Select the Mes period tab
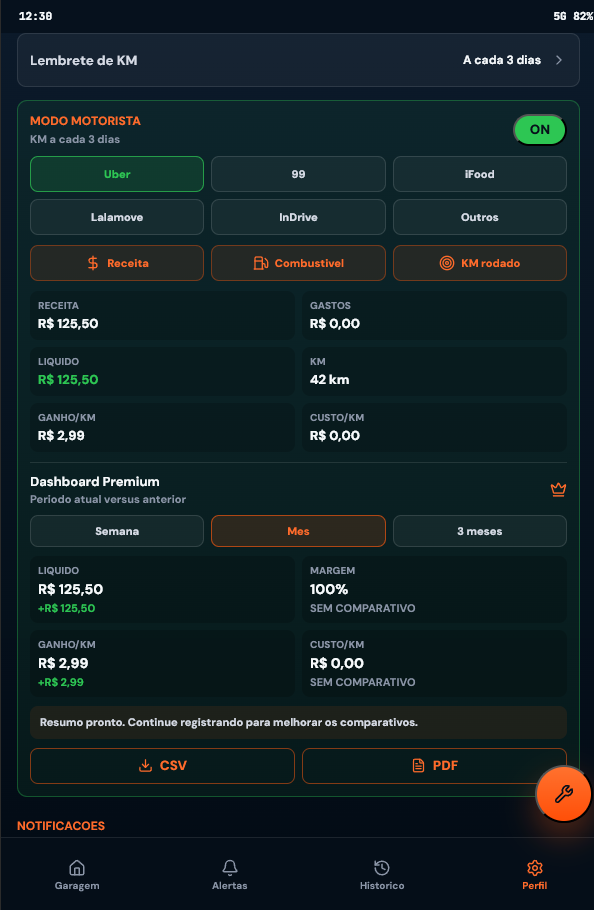The height and width of the screenshot is (910, 594). coord(298,531)
